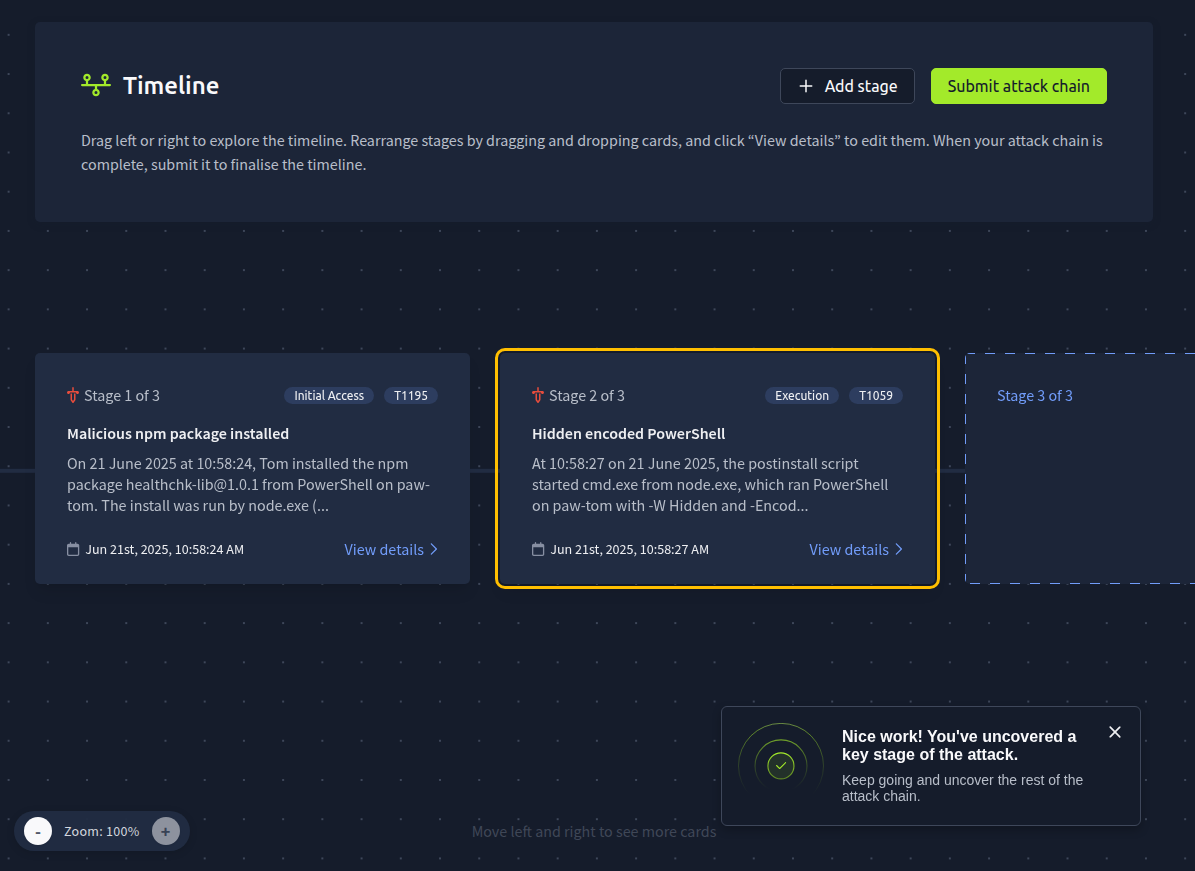The image size is (1195, 871).
Task: Zoom out with the minus button
Action: pyautogui.click(x=38, y=831)
